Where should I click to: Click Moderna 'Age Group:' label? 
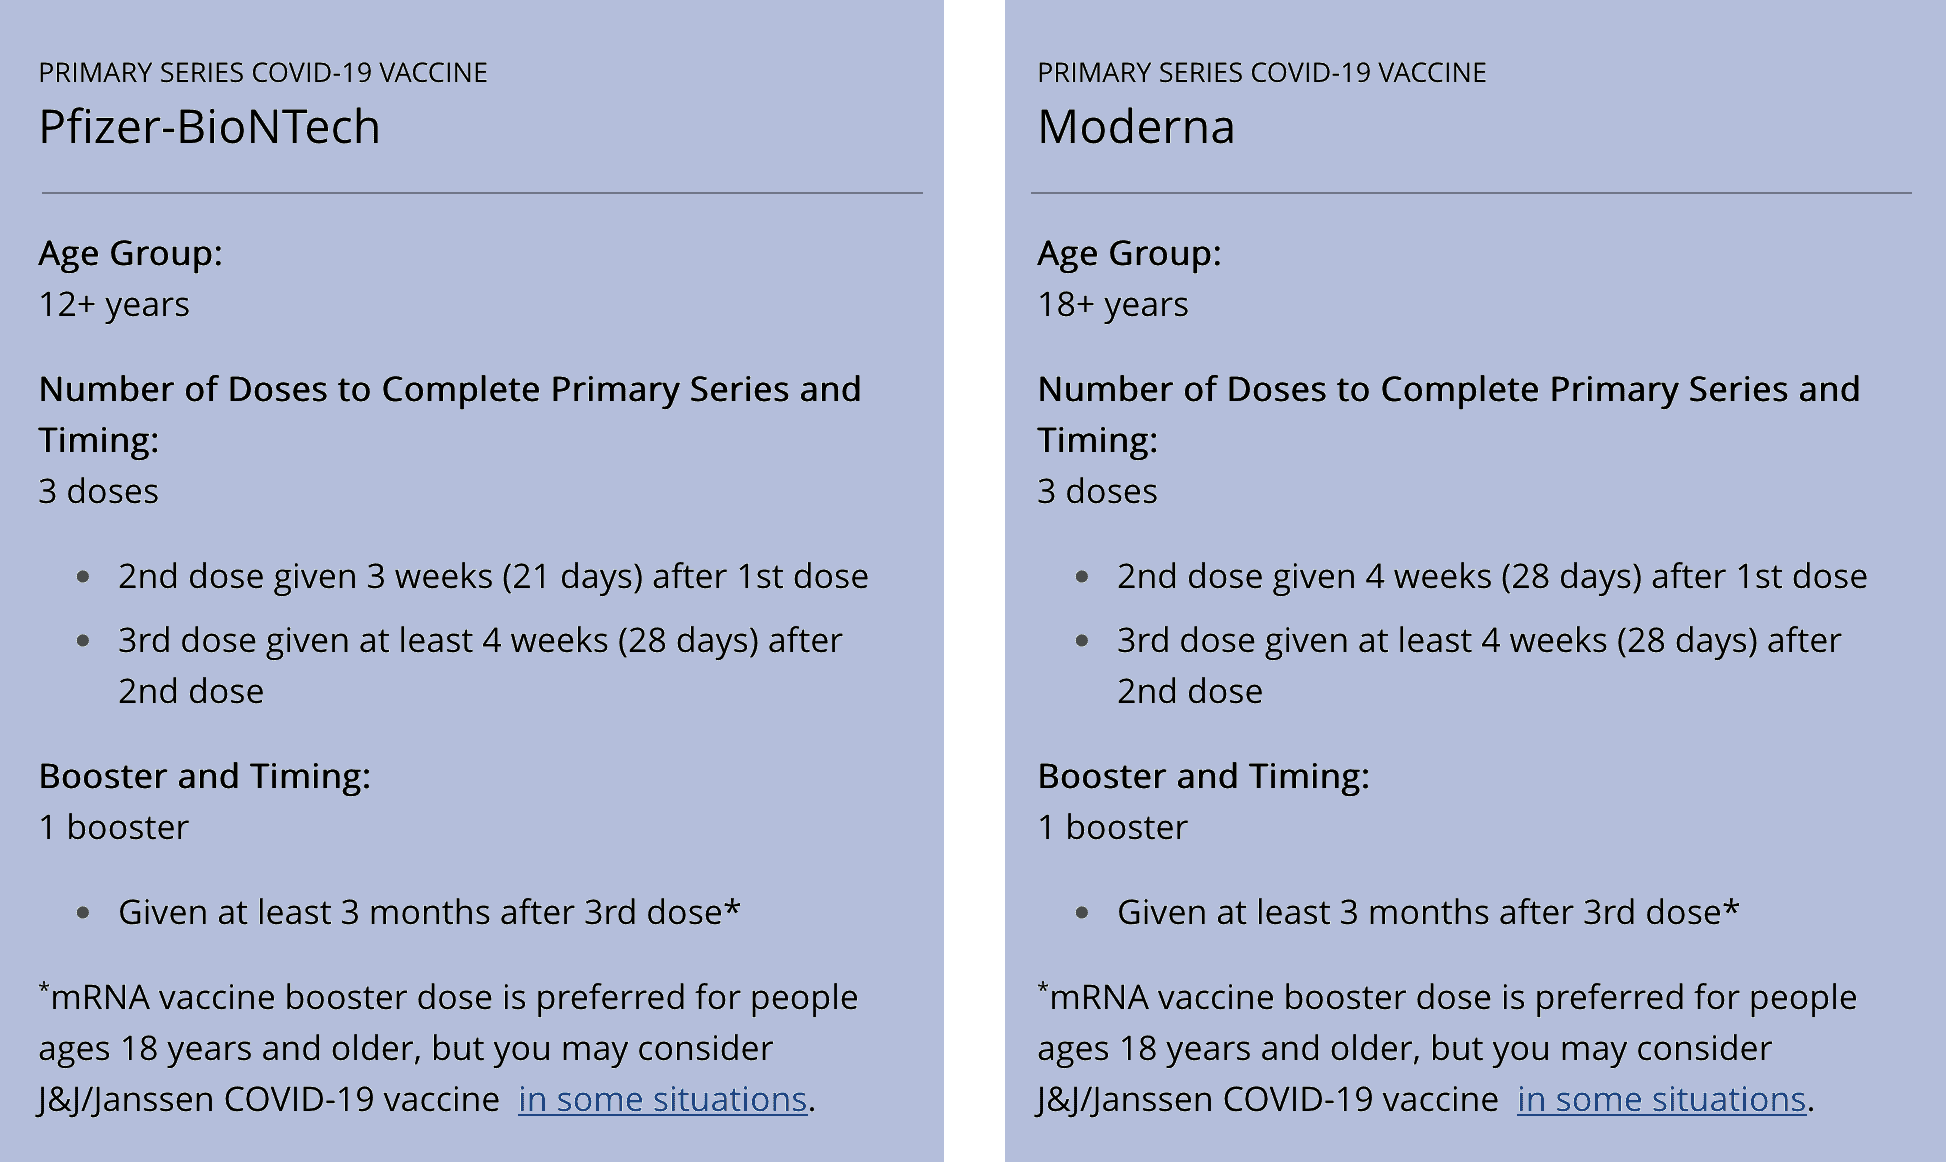click(1129, 253)
